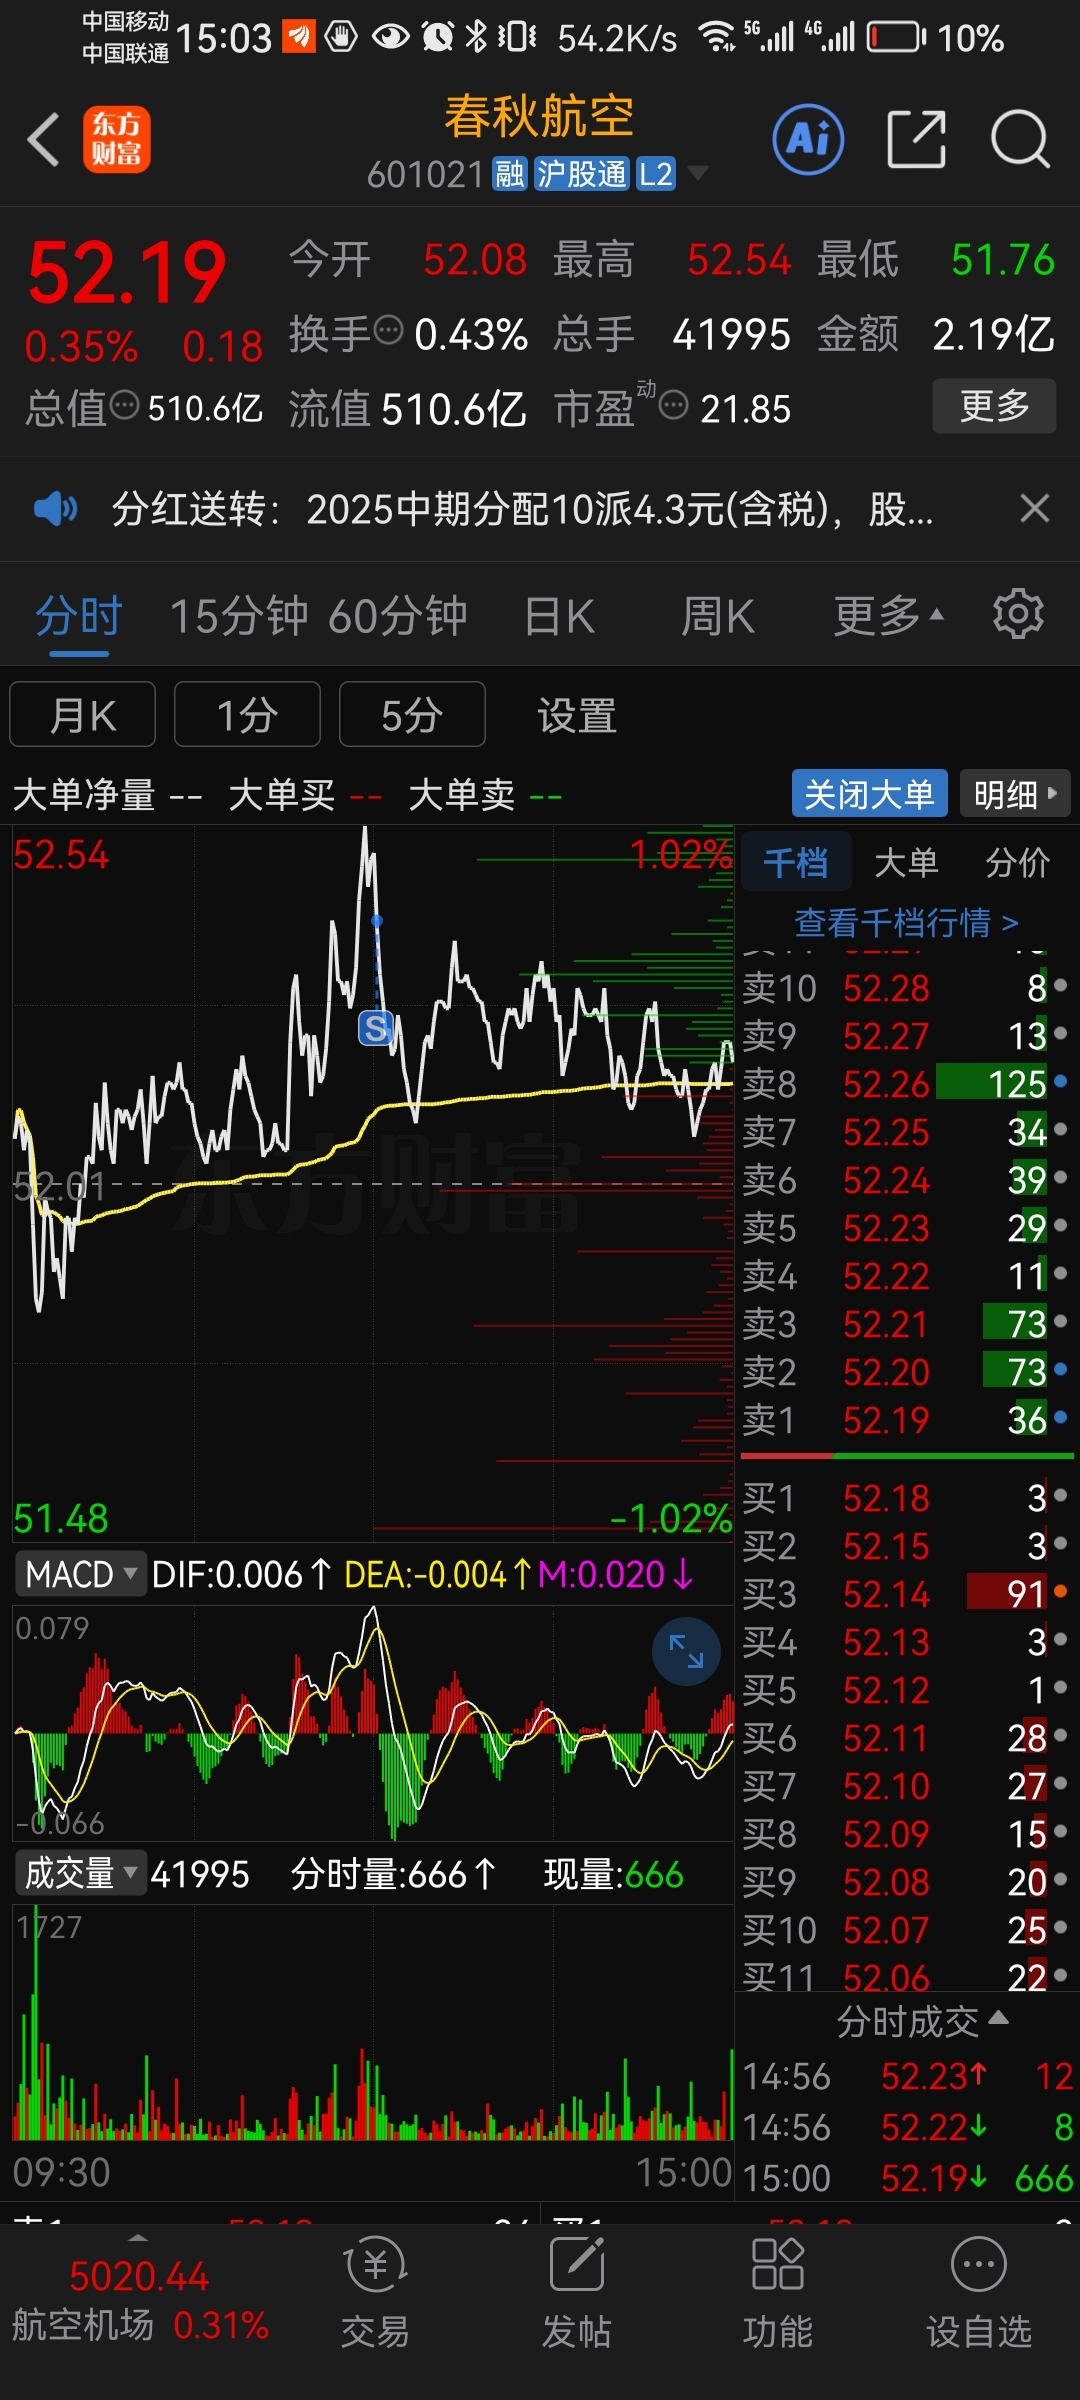
Task: Expand 明细 details arrow
Action: (1015, 794)
